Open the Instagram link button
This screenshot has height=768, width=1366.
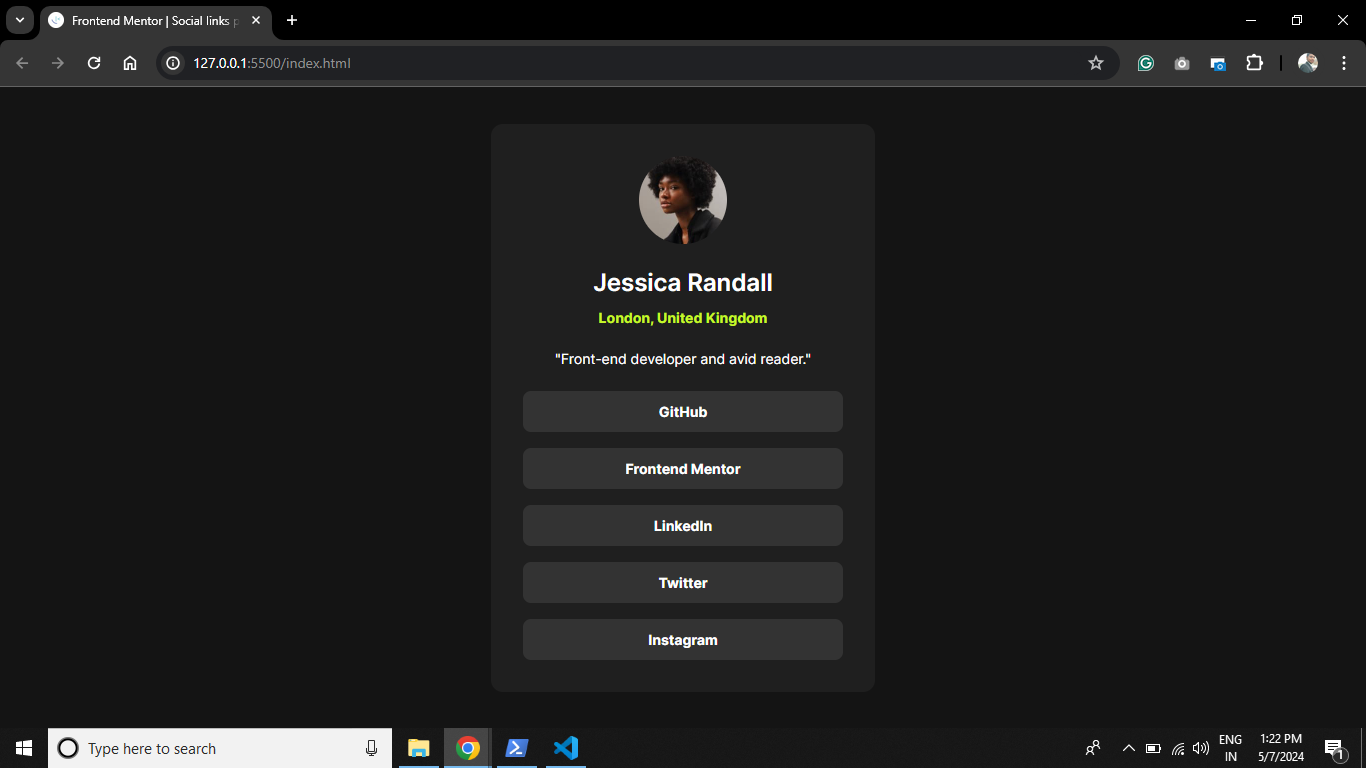point(683,640)
